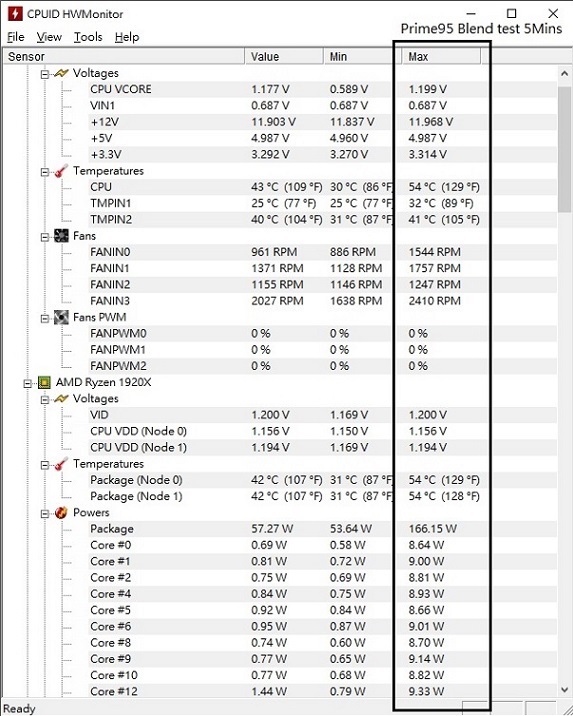Click the scrollbar down arrow
This screenshot has width=573, height=716.
click(564, 690)
